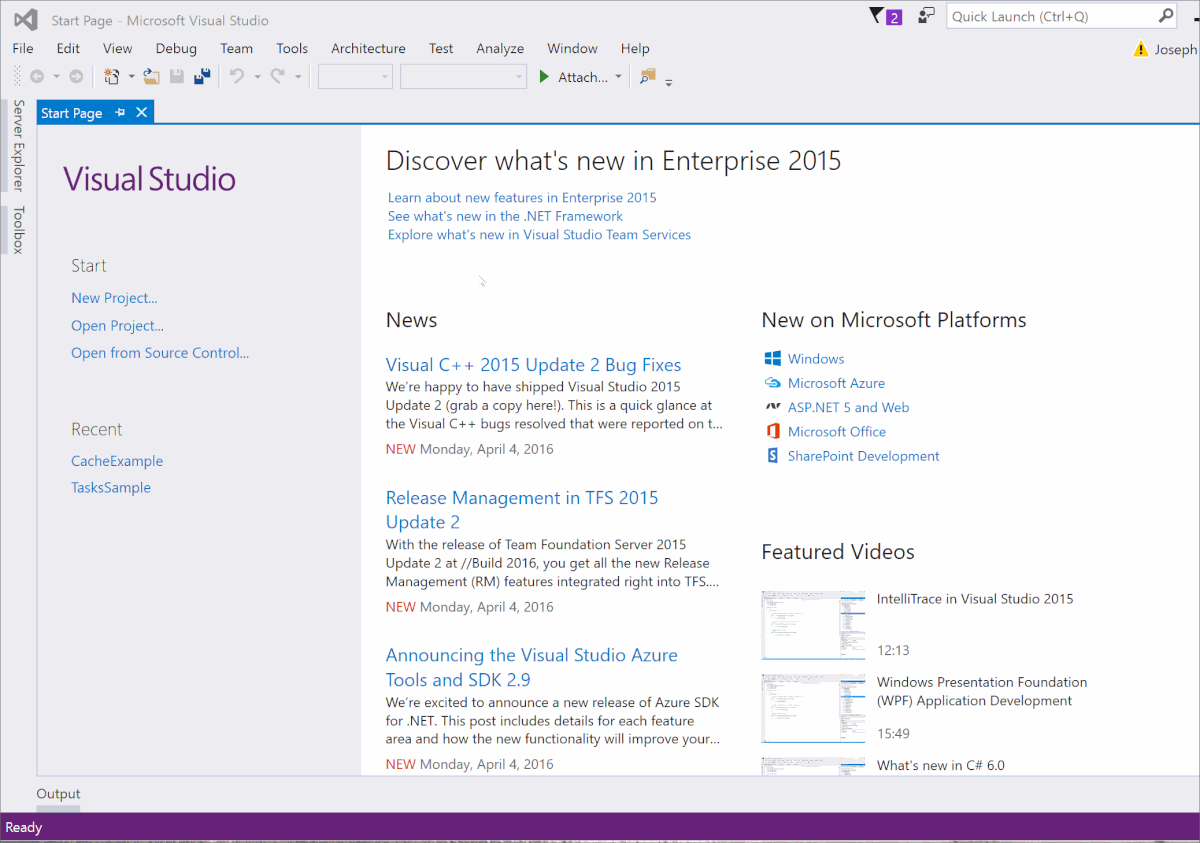The image size is (1200, 843).
Task: Click Explore Visual Studio Team Services link
Action: pos(539,235)
